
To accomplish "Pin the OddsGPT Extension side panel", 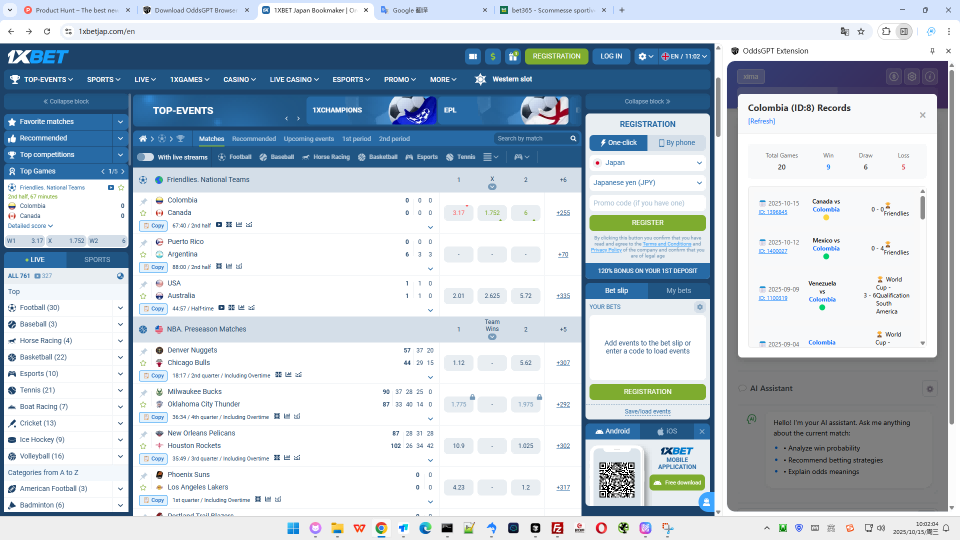I will point(932,51).
